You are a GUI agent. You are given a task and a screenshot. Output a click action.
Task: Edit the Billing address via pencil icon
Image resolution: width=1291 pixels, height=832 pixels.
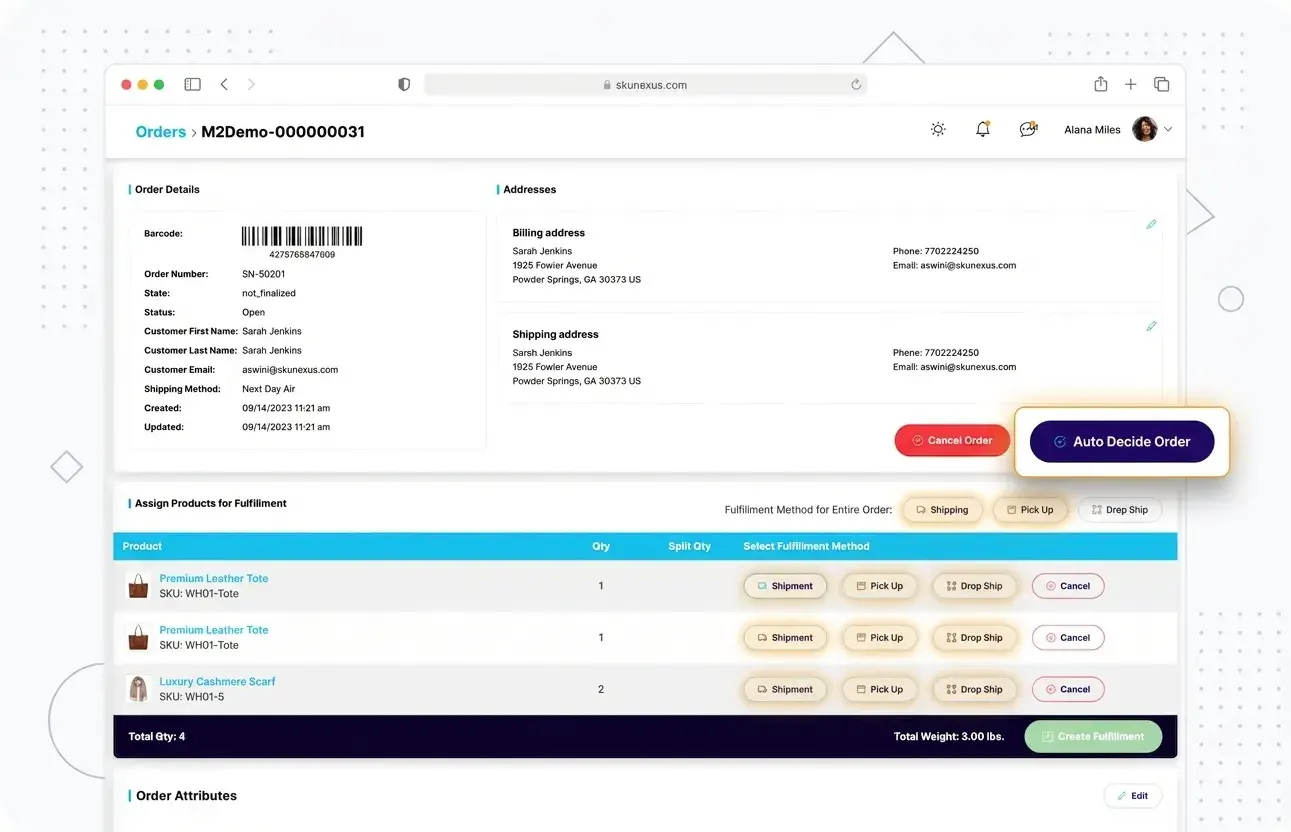pyautogui.click(x=1151, y=224)
